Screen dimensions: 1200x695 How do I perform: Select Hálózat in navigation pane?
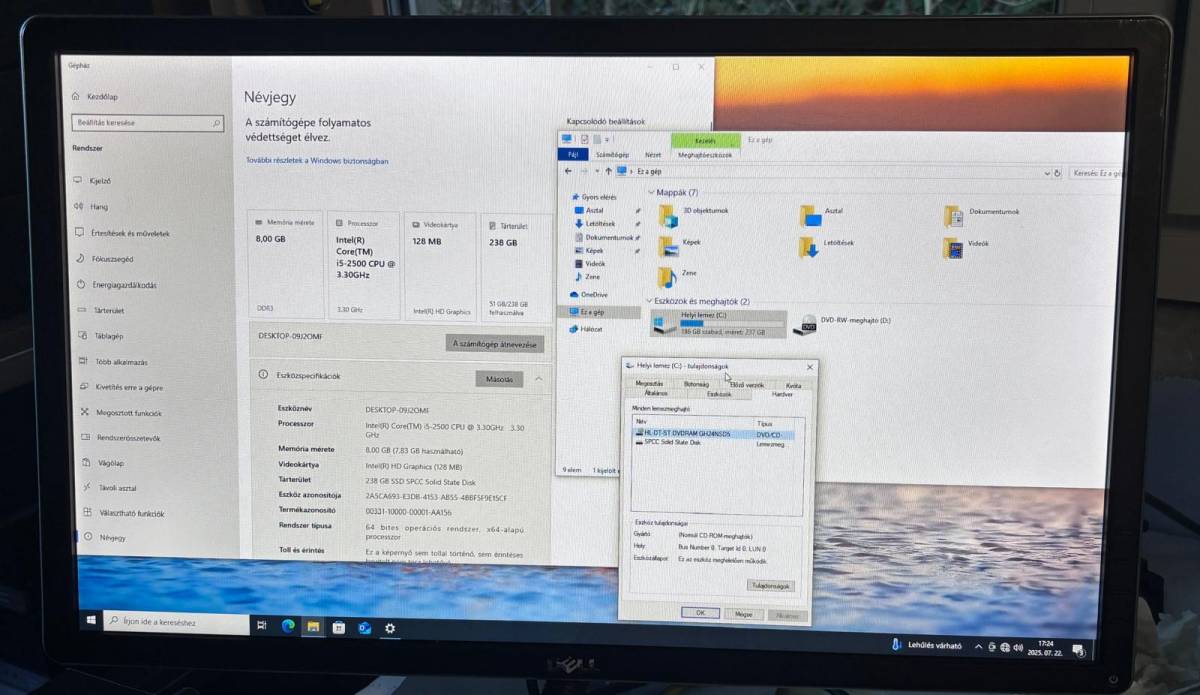click(x=586, y=328)
